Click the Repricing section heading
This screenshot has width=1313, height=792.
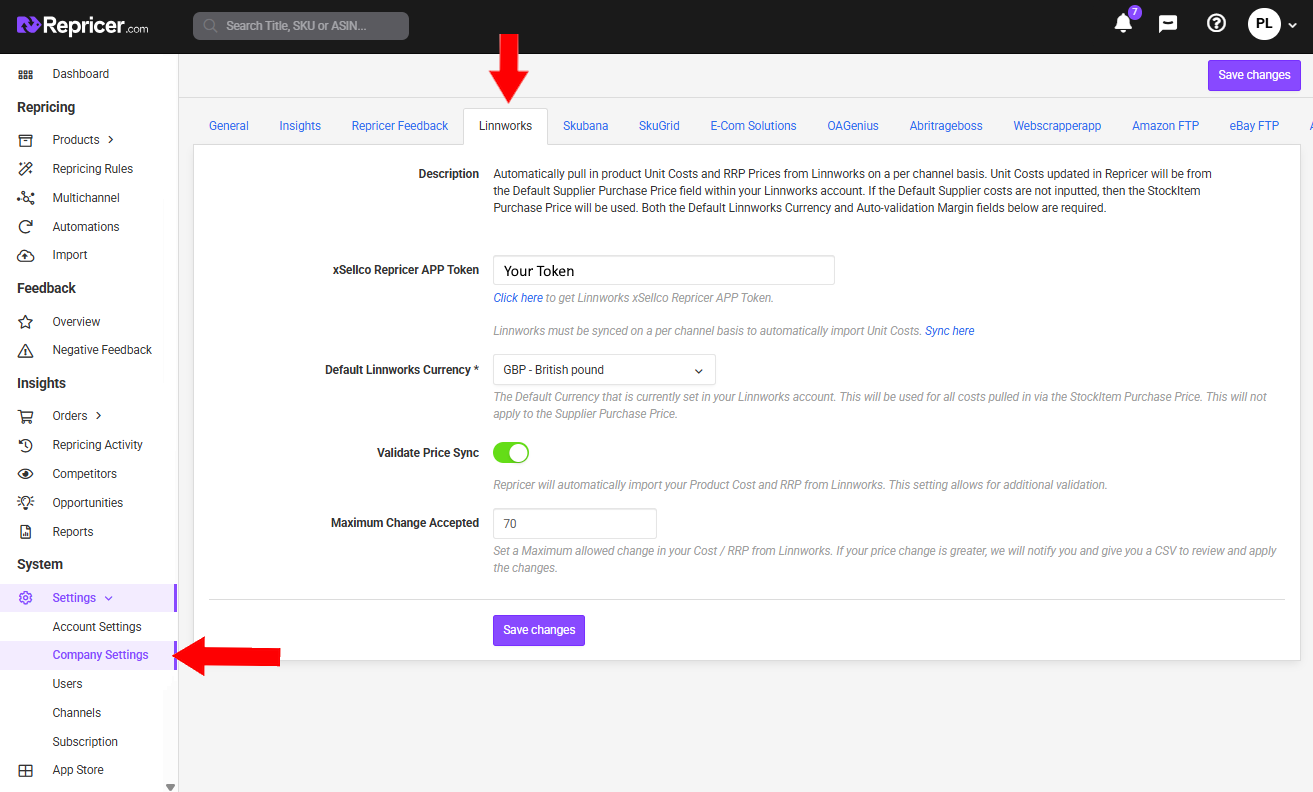click(x=46, y=107)
